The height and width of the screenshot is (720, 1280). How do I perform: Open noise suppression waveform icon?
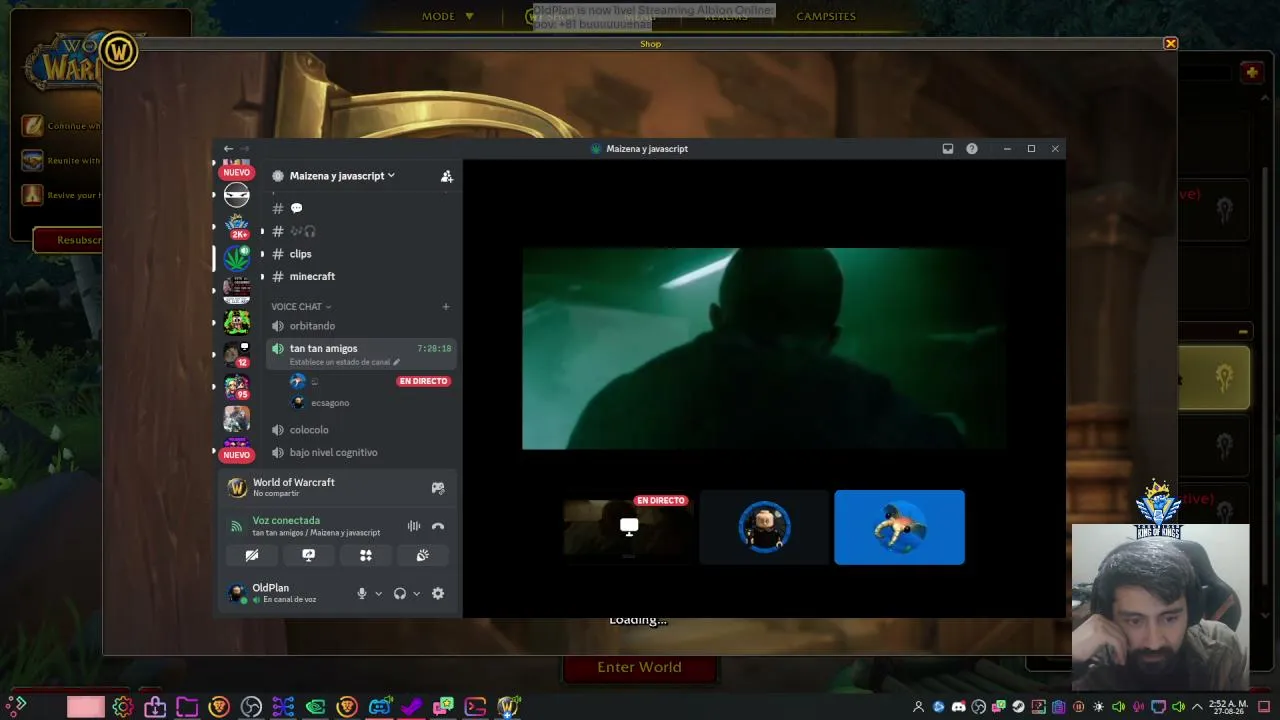(x=414, y=526)
